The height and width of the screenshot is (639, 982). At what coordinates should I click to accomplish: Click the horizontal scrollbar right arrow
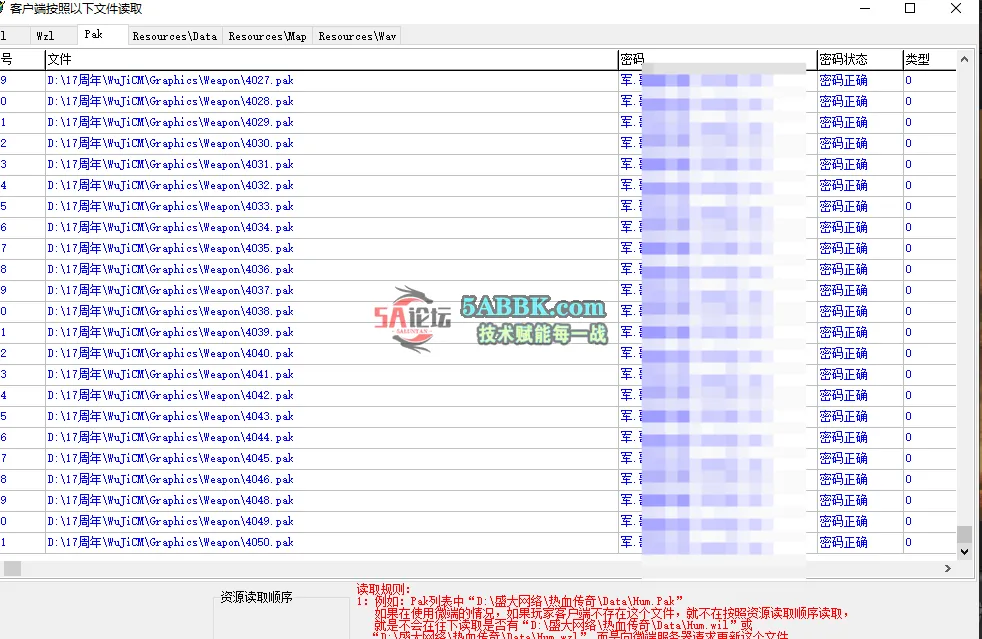point(948,568)
